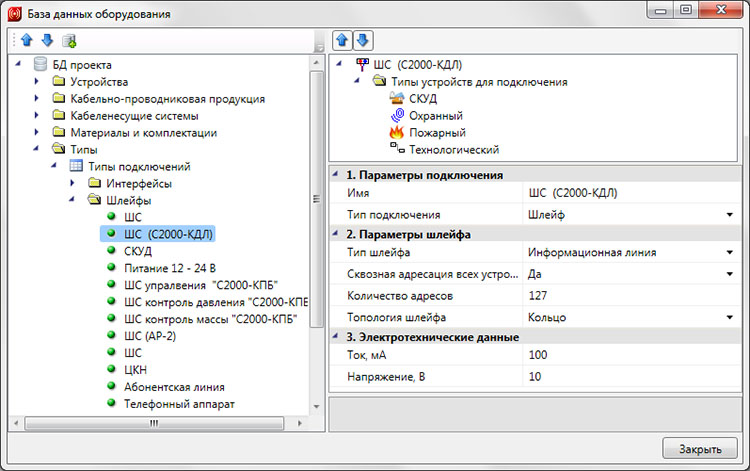Click the horizontal scrollbar thumb of left tree
750x471 pixels.
tap(154, 423)
